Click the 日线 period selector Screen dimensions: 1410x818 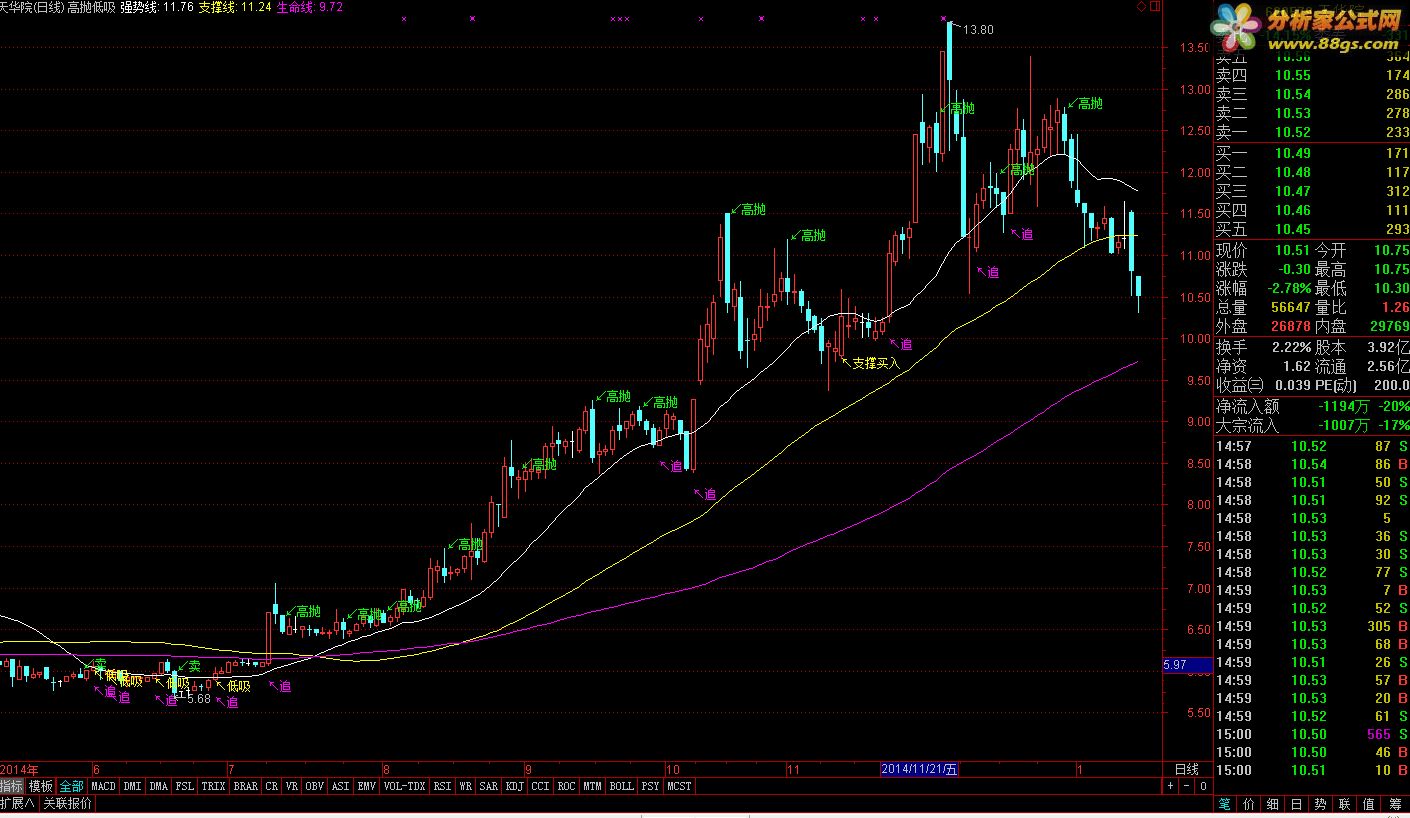[1187, 769]
